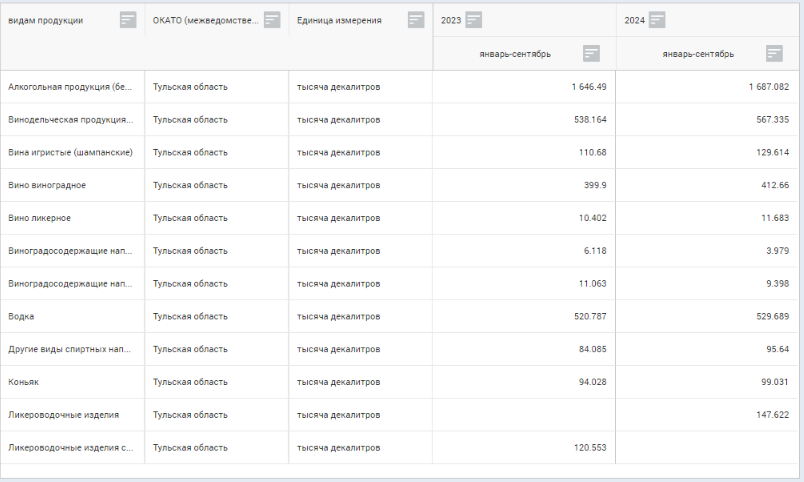This screenshot has width=804, height=482.
Task: Click the "Тульская область" cell in Коньяк row
Action: pyautogui.click(x=190, y=382)
